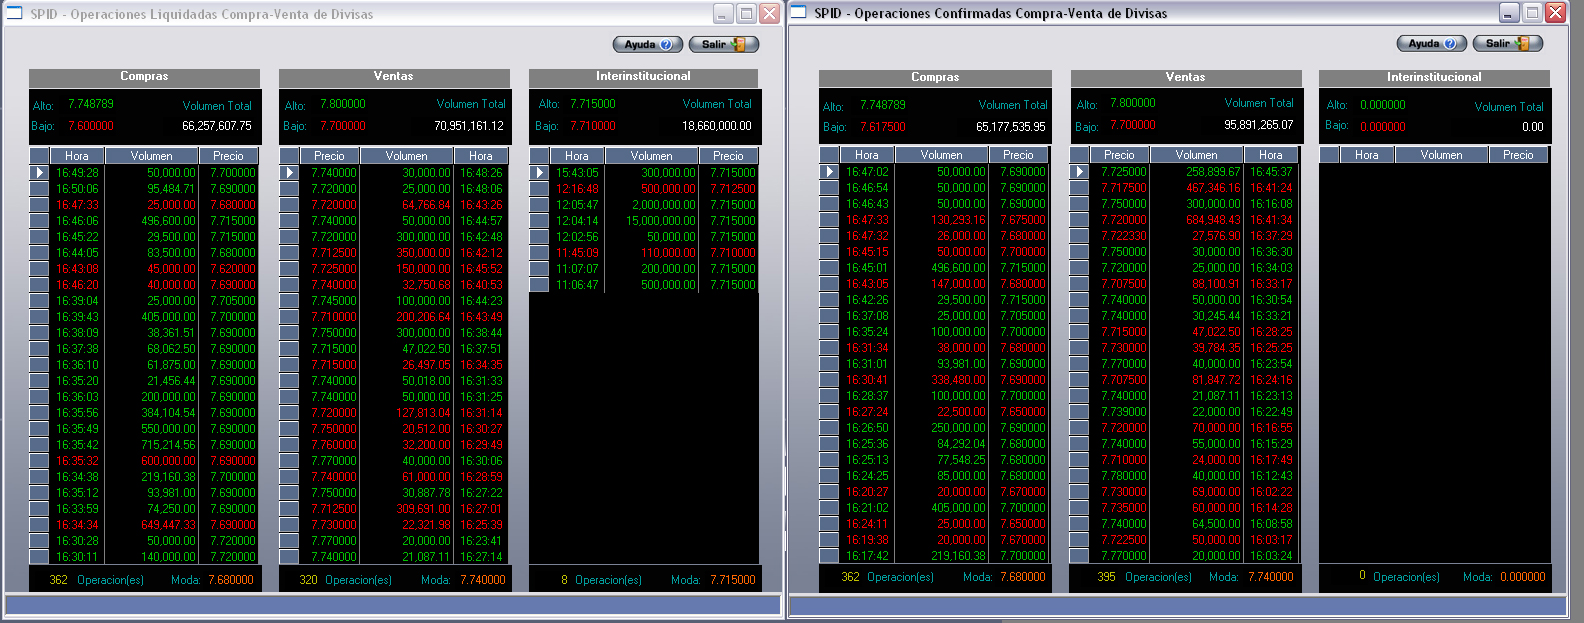The width and height of the screenshot is (1584, 623).
Task: Minimize the Operaciones Liquidadas window
Action: point(723,14)
